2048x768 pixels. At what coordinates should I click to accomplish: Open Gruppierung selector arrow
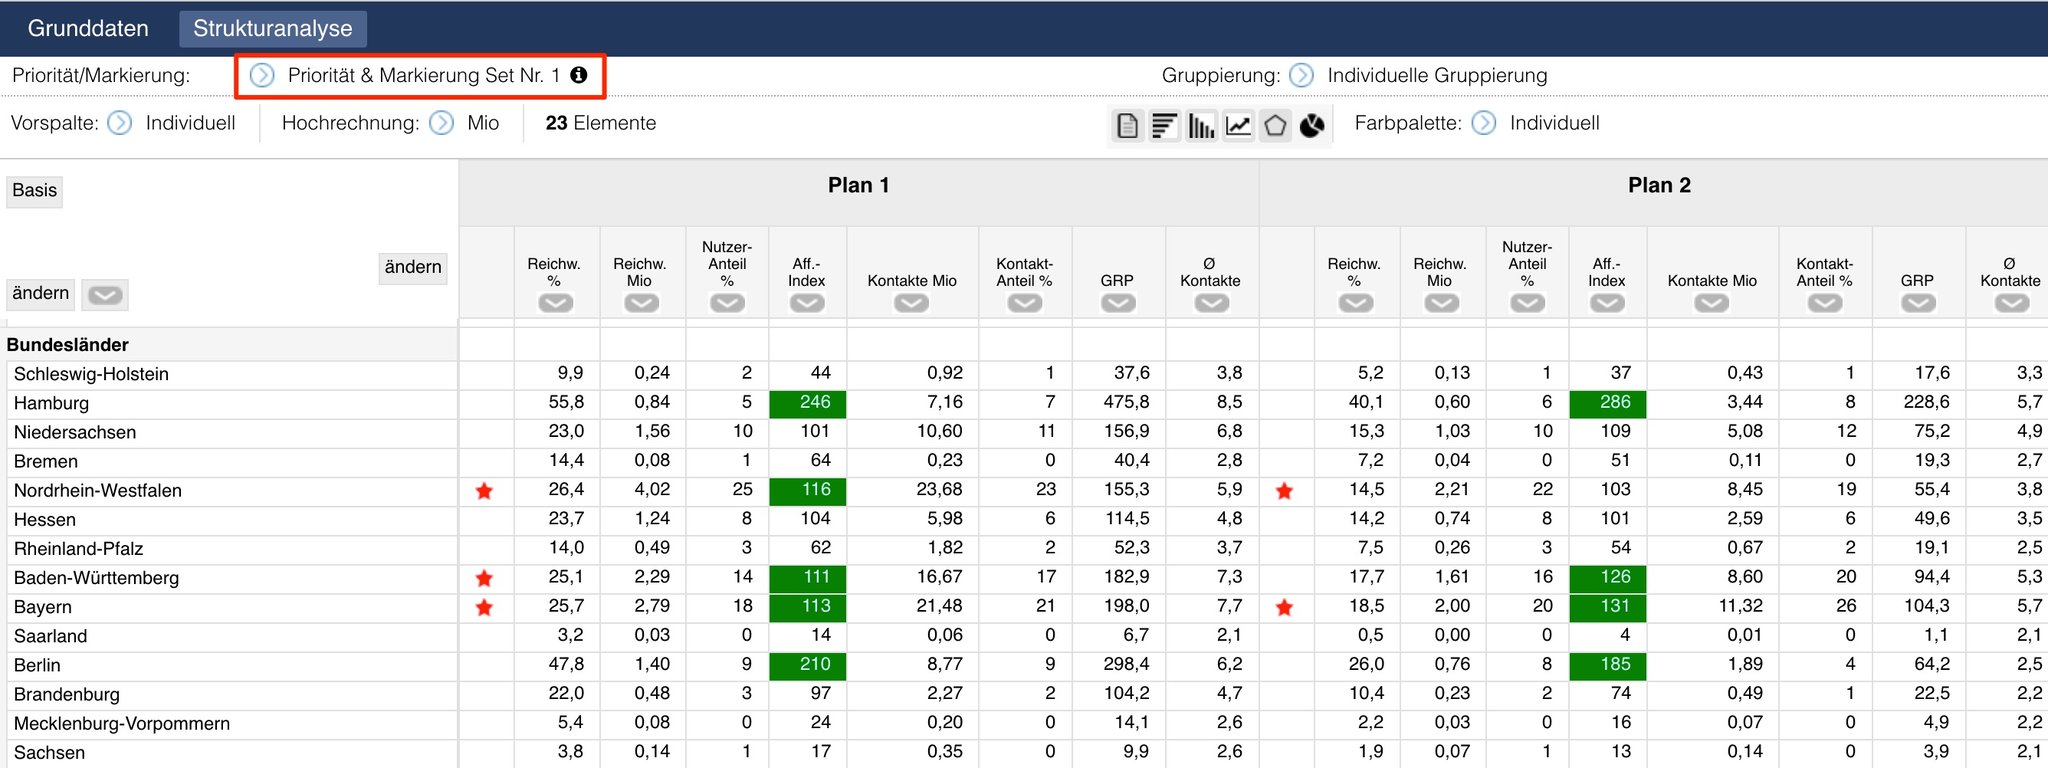click(x=1302, y=76)
